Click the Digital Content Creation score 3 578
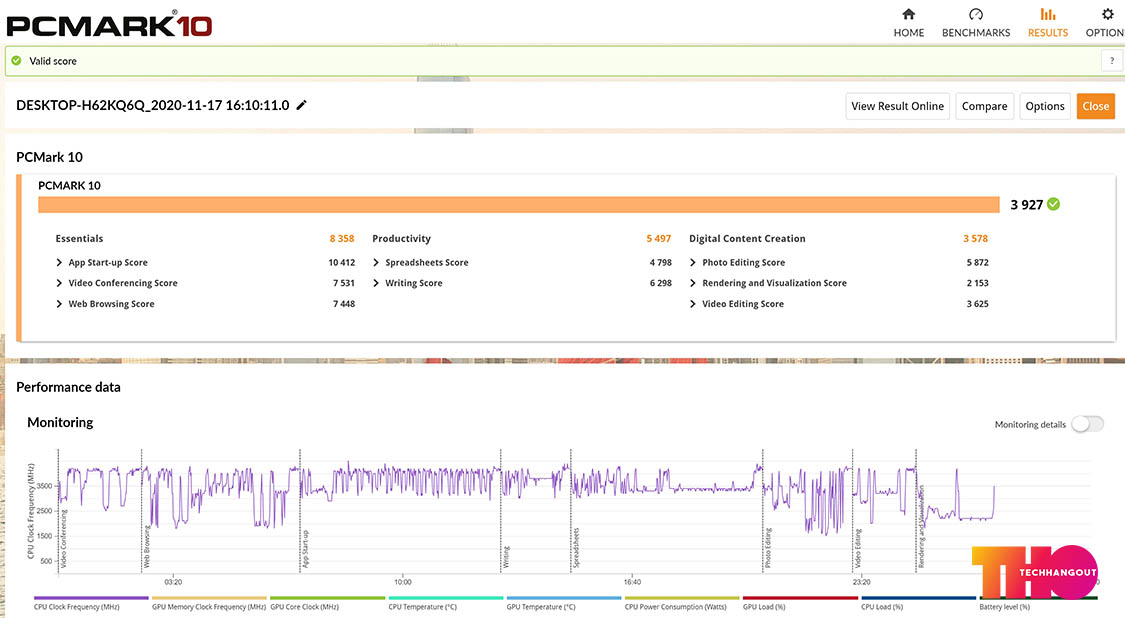Screen dimensions: 1125x618 pos(976,238)
